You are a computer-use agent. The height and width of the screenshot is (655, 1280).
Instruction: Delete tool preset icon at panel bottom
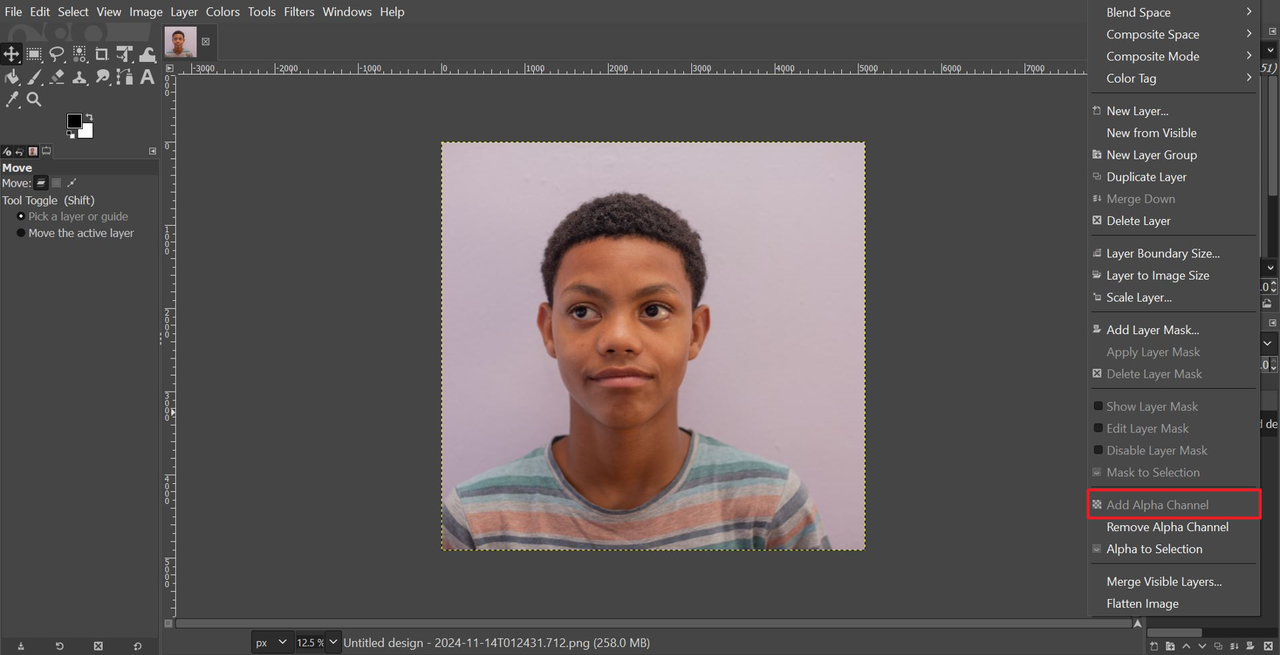point(98,646)
